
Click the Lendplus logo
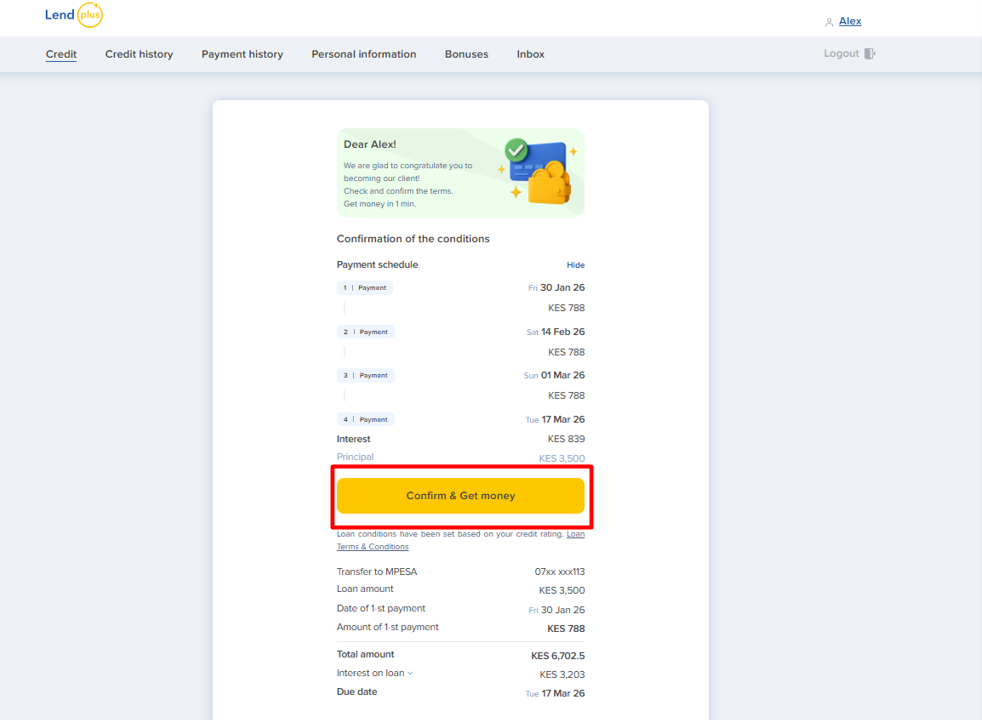(x=74, y=16)
